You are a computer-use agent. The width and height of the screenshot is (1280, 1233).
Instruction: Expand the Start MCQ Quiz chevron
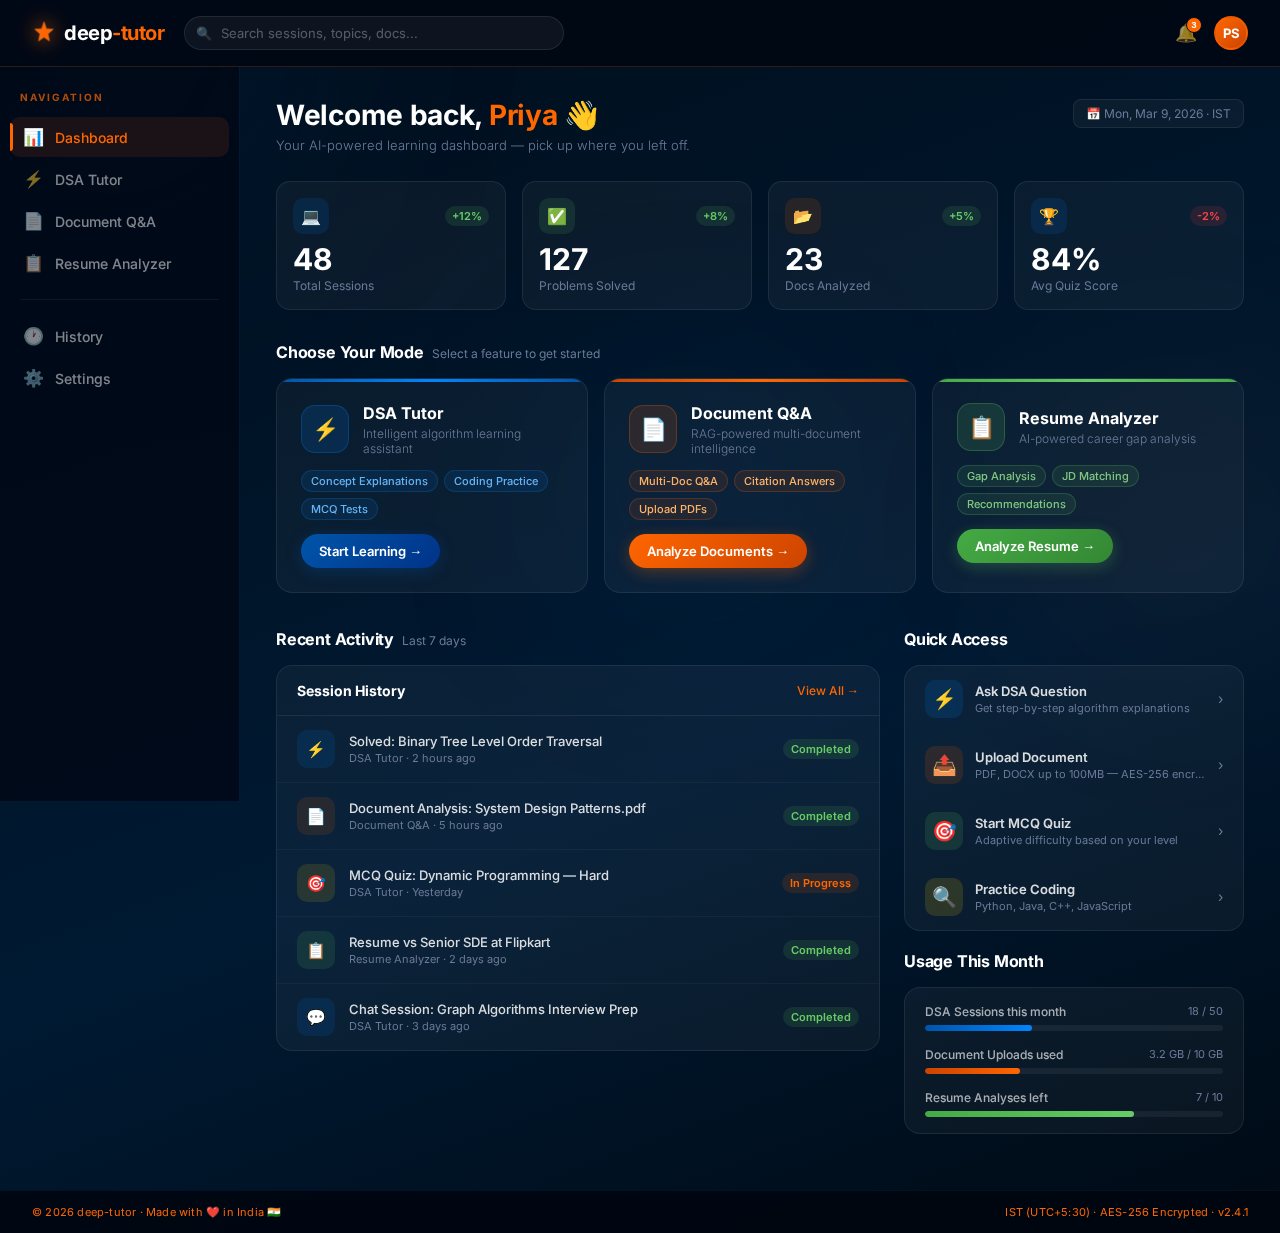(1220, 831)
